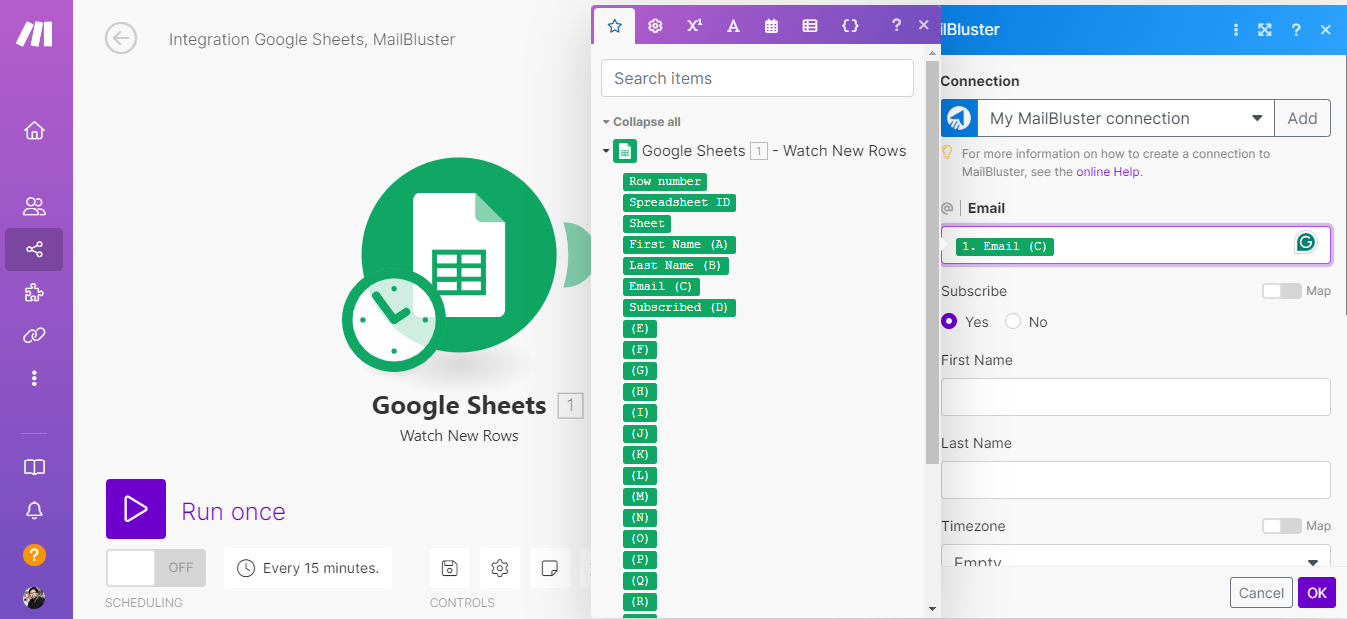Click the save scenario disk icon

point(449,568)
